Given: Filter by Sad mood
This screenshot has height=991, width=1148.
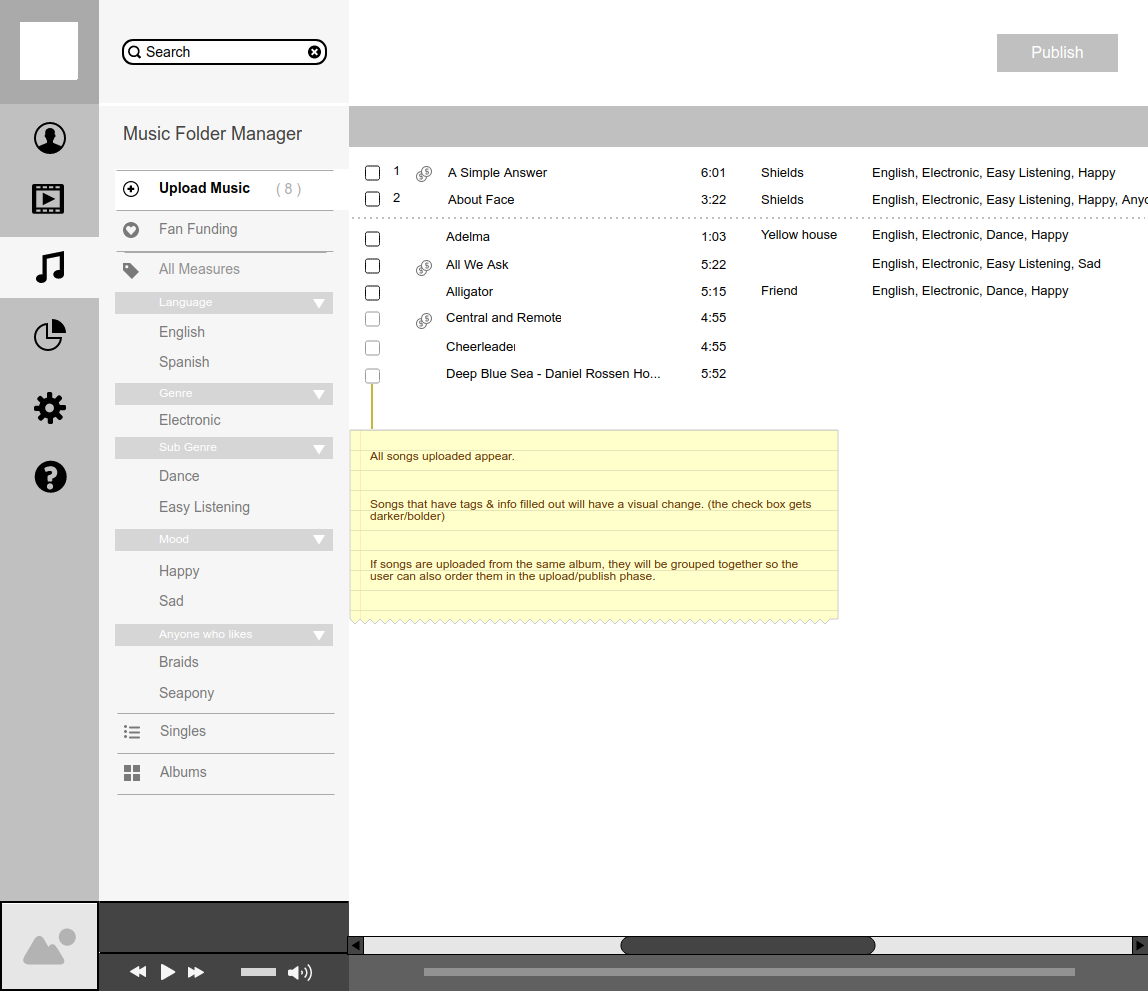Looking at the screenshot, I should 171,601.
